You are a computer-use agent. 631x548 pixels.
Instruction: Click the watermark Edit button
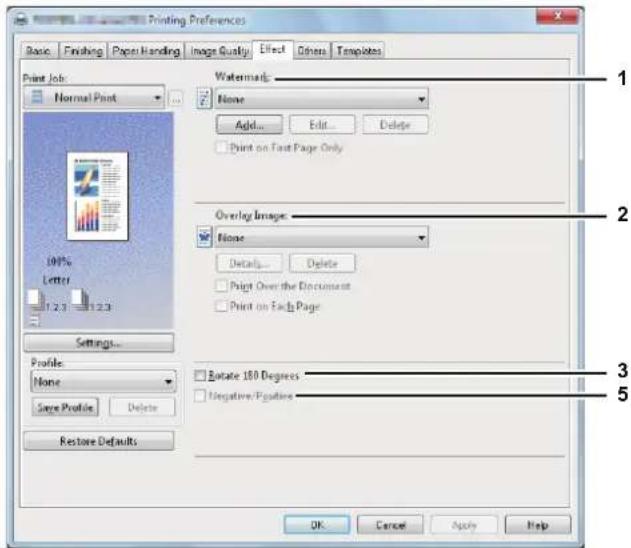(322, 125)
